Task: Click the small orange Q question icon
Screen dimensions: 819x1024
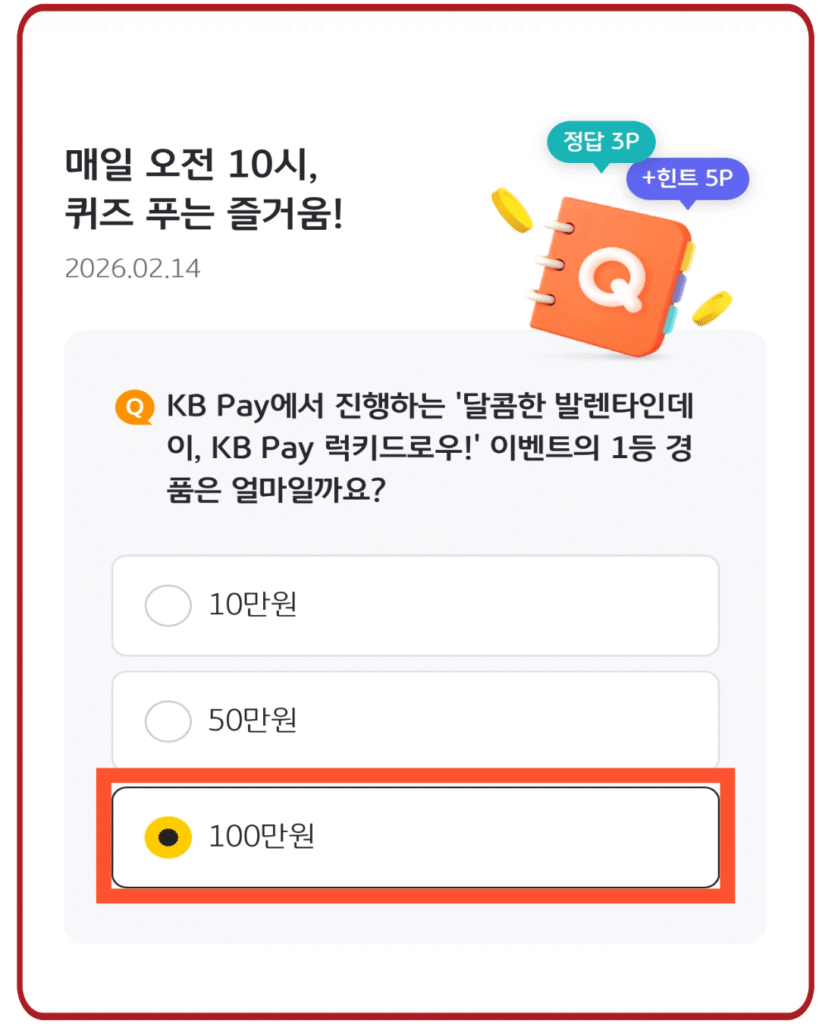Action: click(134, 407)
